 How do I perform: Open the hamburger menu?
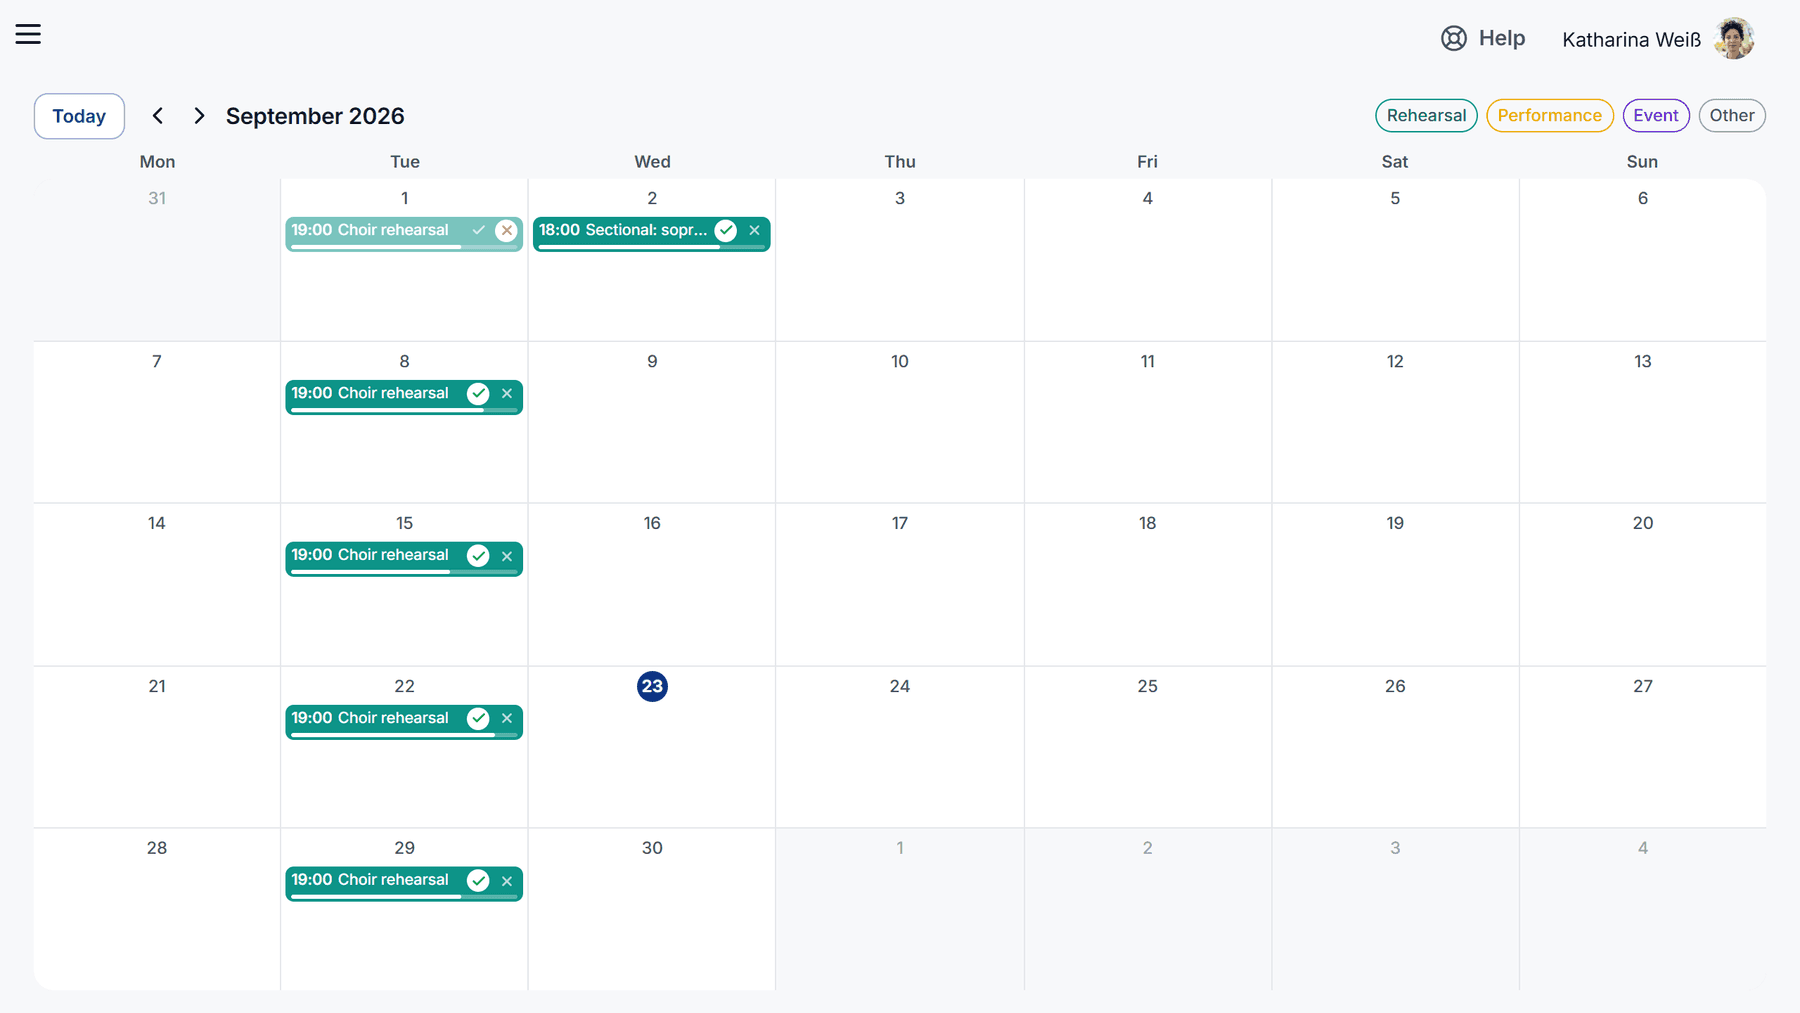(28, 34)
